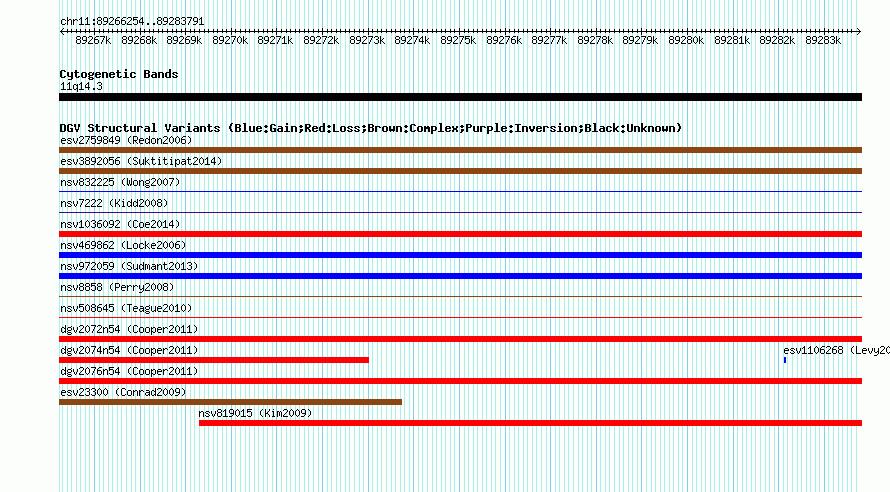The width and height of the screenshot is (890, 492).
Task: Select nsv819015 (Kim2009) label
Action: [255, 413]
